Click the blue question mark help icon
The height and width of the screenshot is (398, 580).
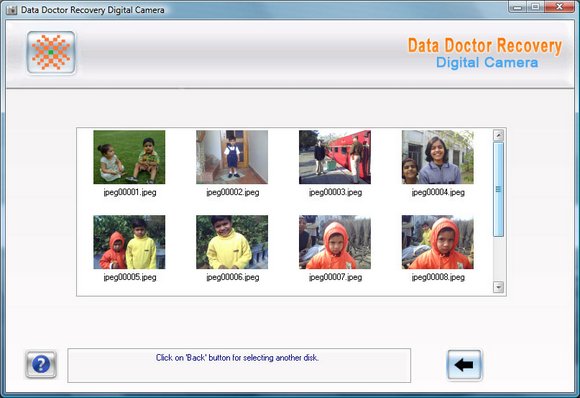[41, 364]
